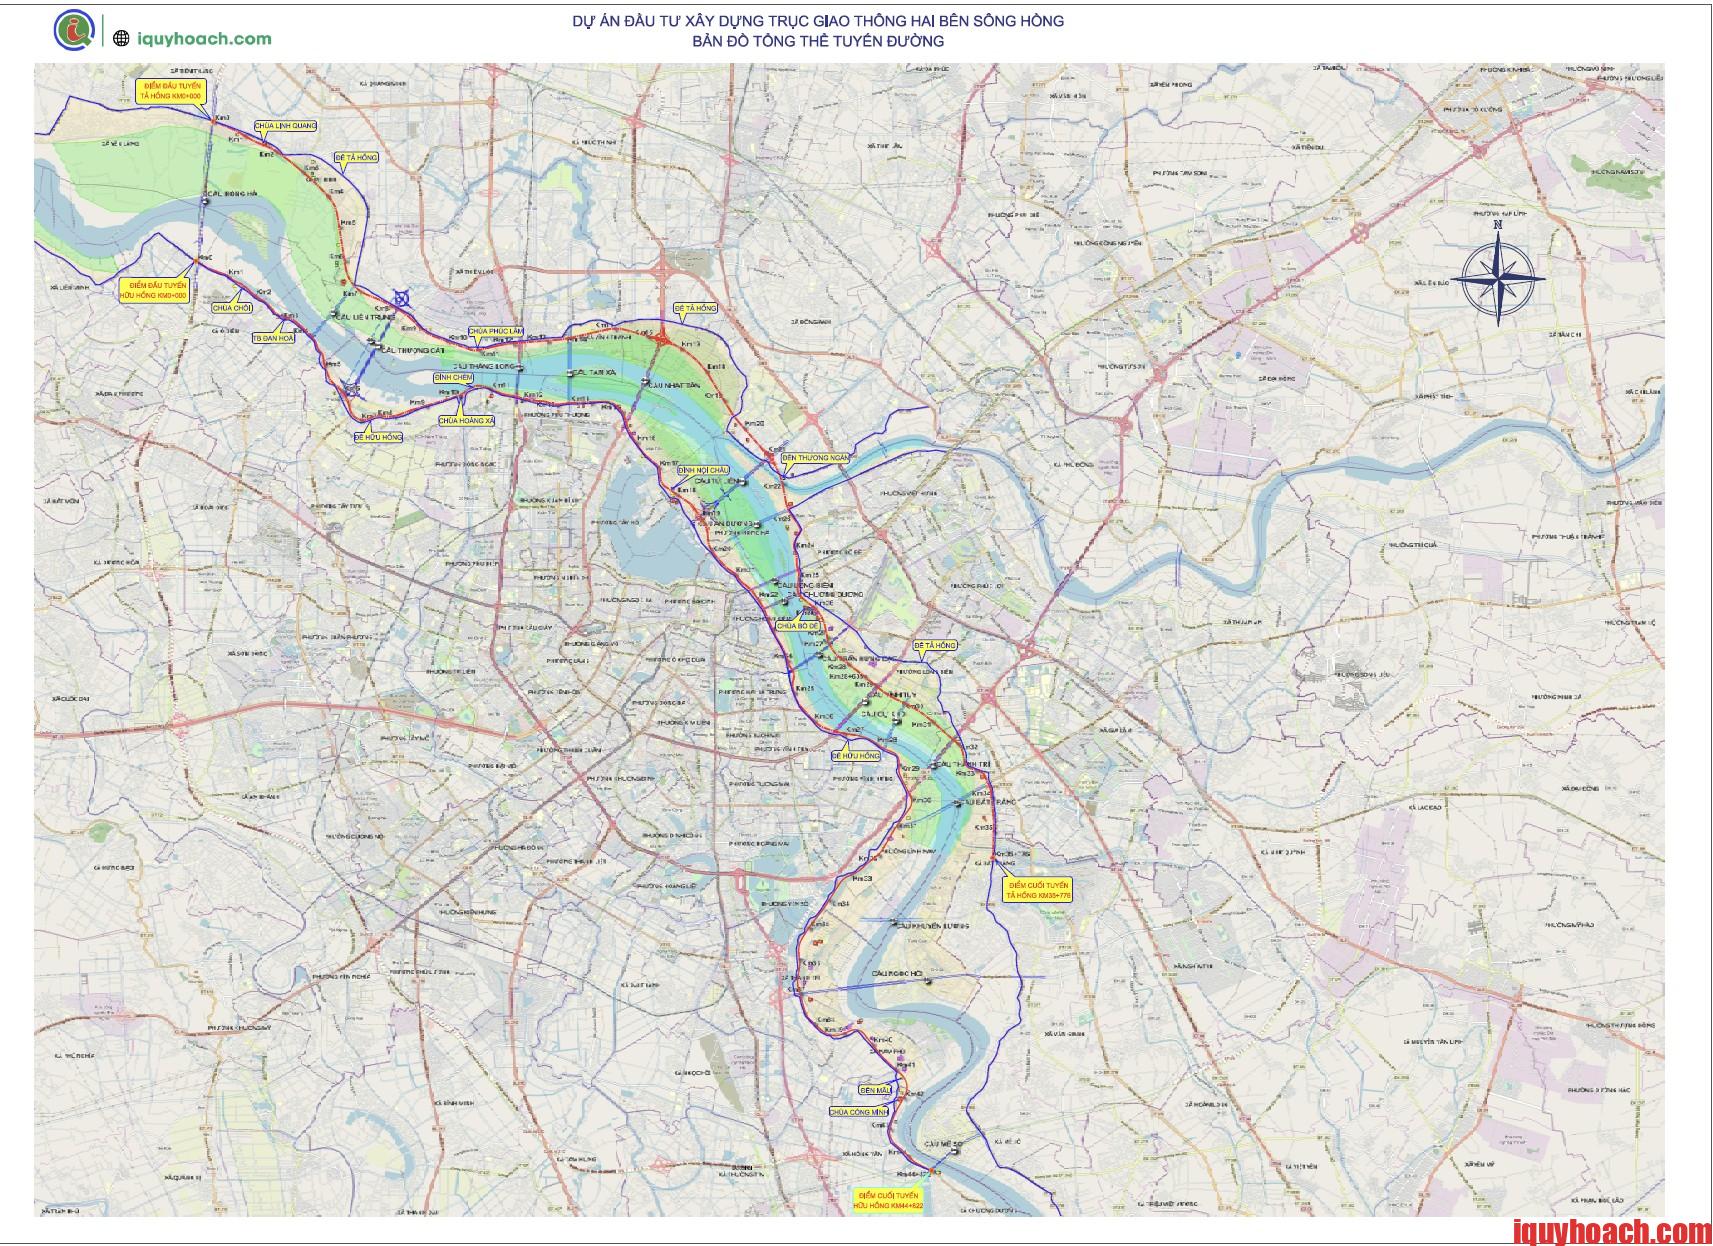This screenshot has height=1246, width=1713.
Task: Click the Cầu Nhật Tân bridge marker icon
Action: 647,380
